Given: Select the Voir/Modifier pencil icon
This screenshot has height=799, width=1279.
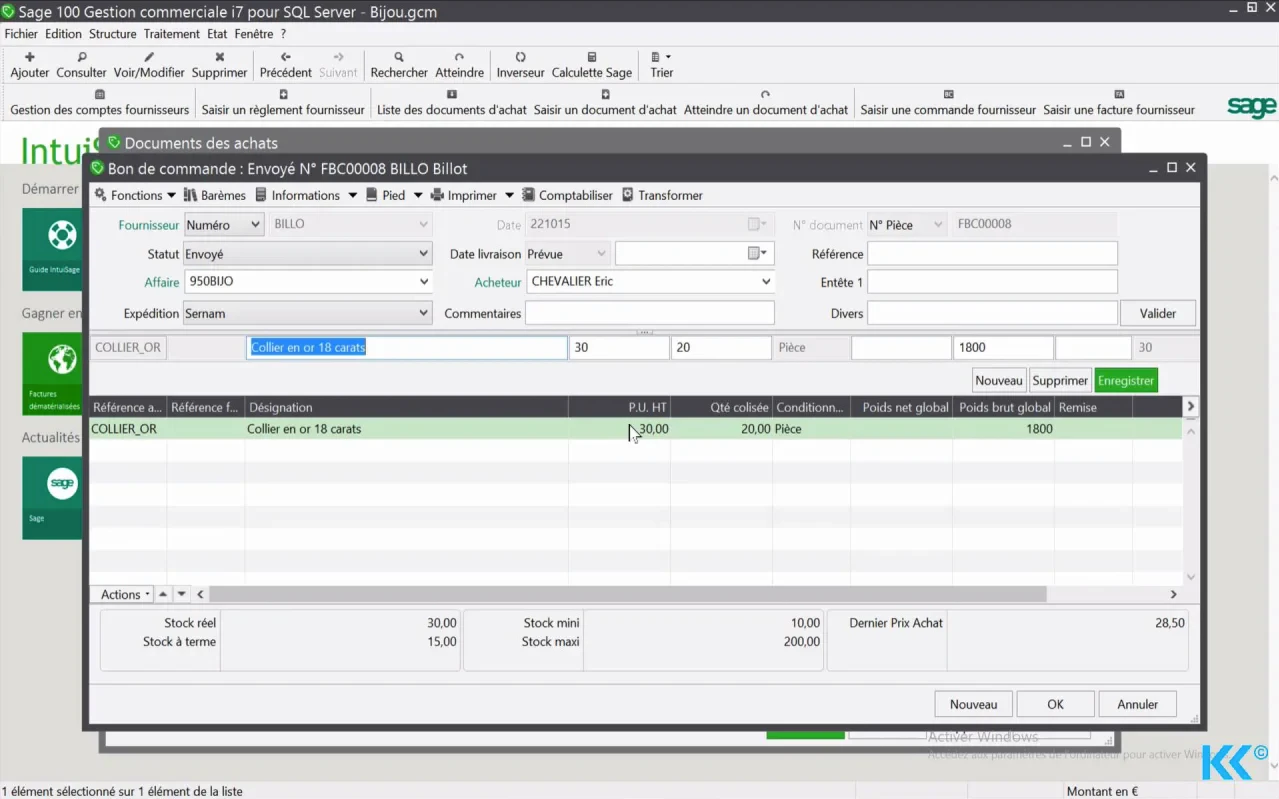Looking at the screenshot, I should [x=149, y=57].
